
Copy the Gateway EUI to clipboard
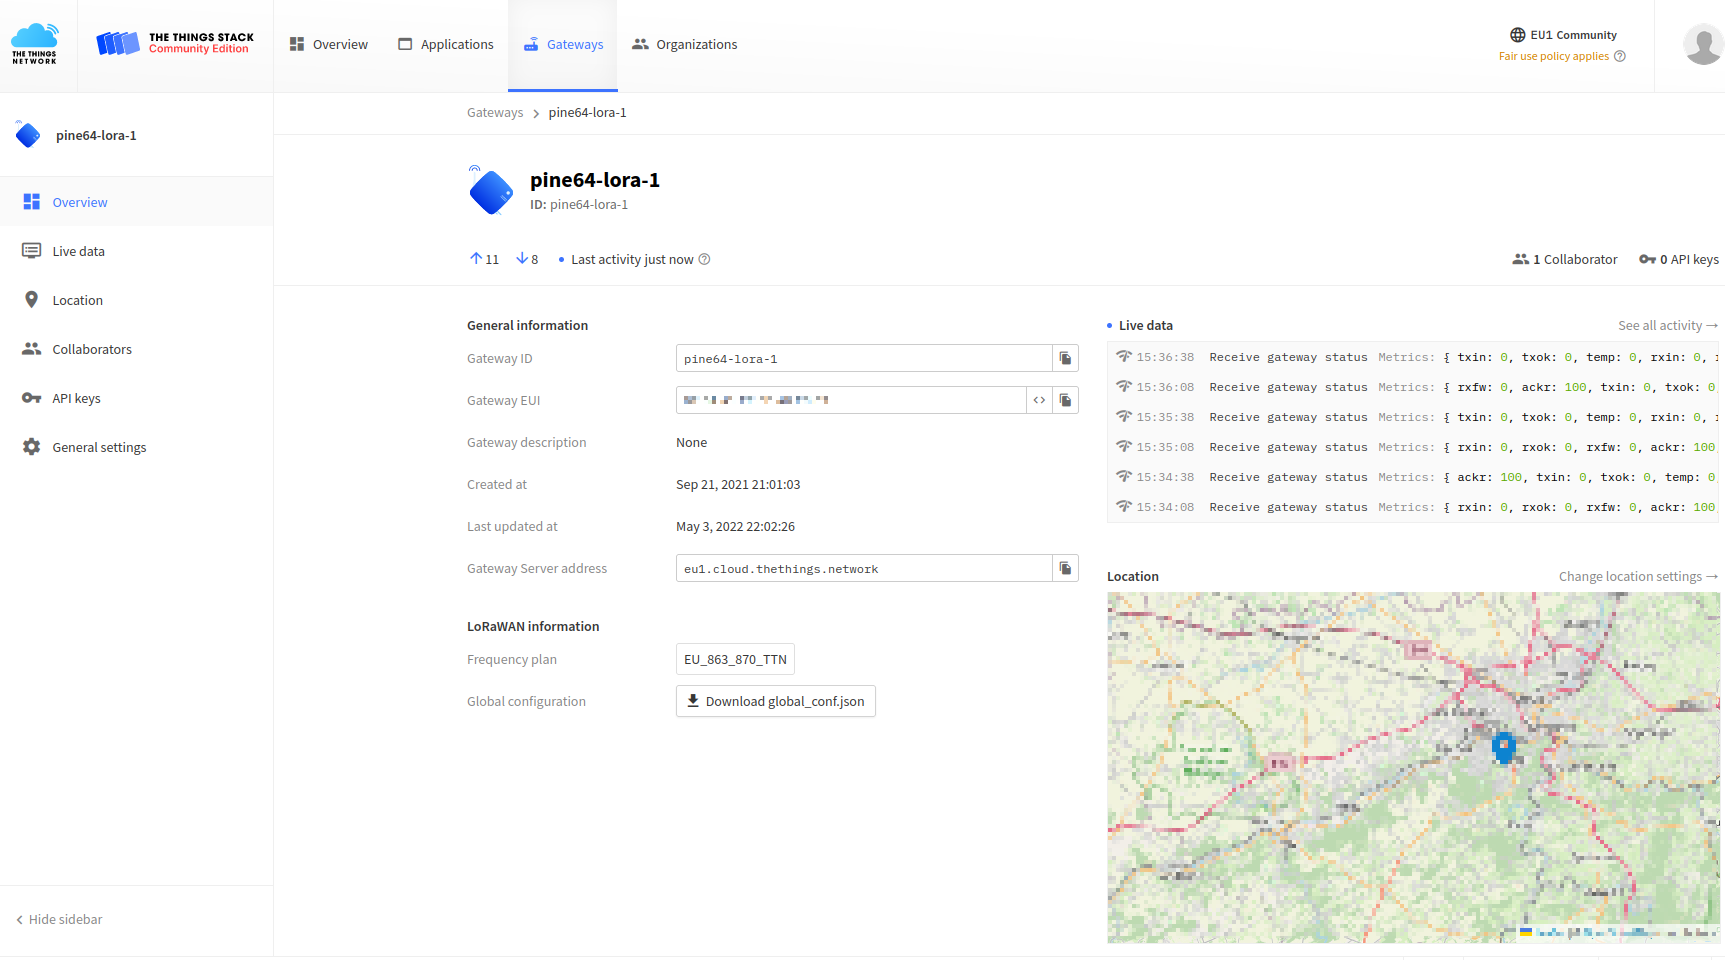[1065, 400]
